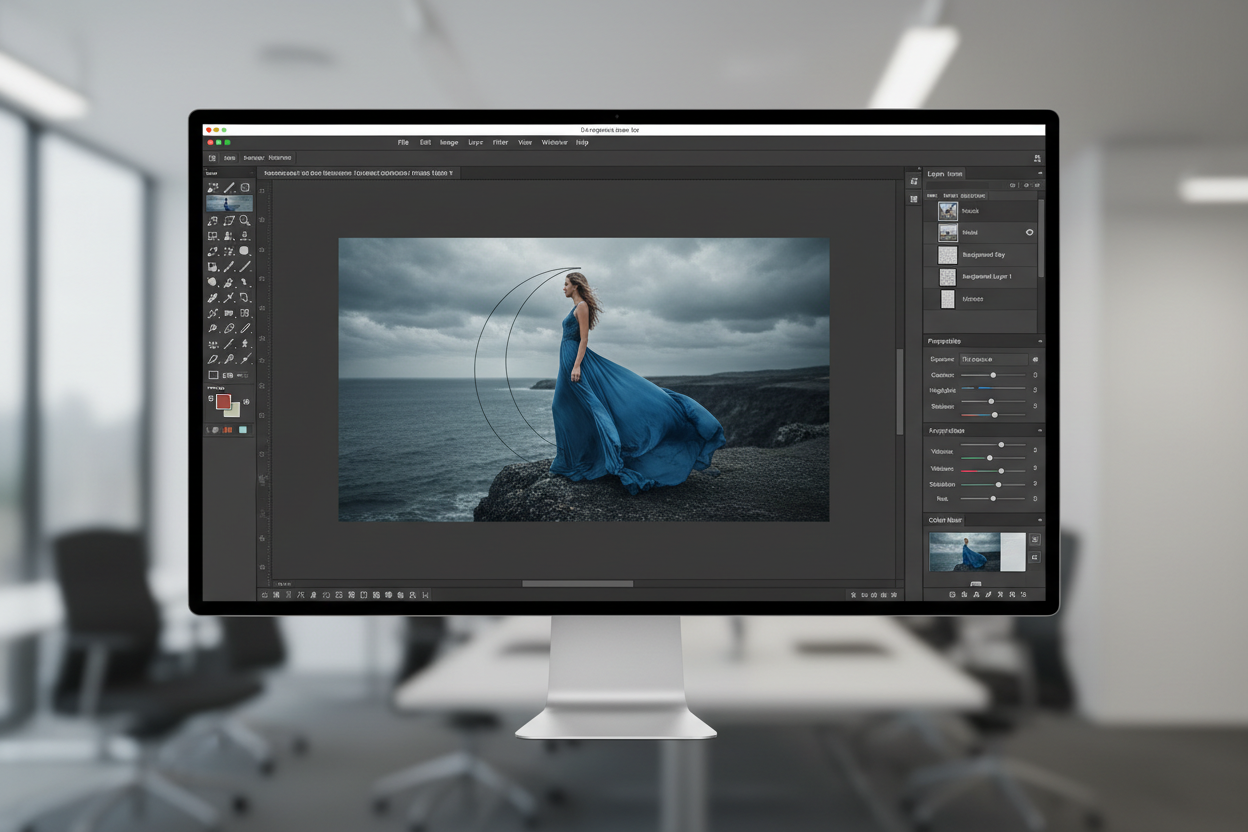This screenshot has height=832, width=1248.
Task: Collapse the Properties panel
Action: tap(1041, 341)
